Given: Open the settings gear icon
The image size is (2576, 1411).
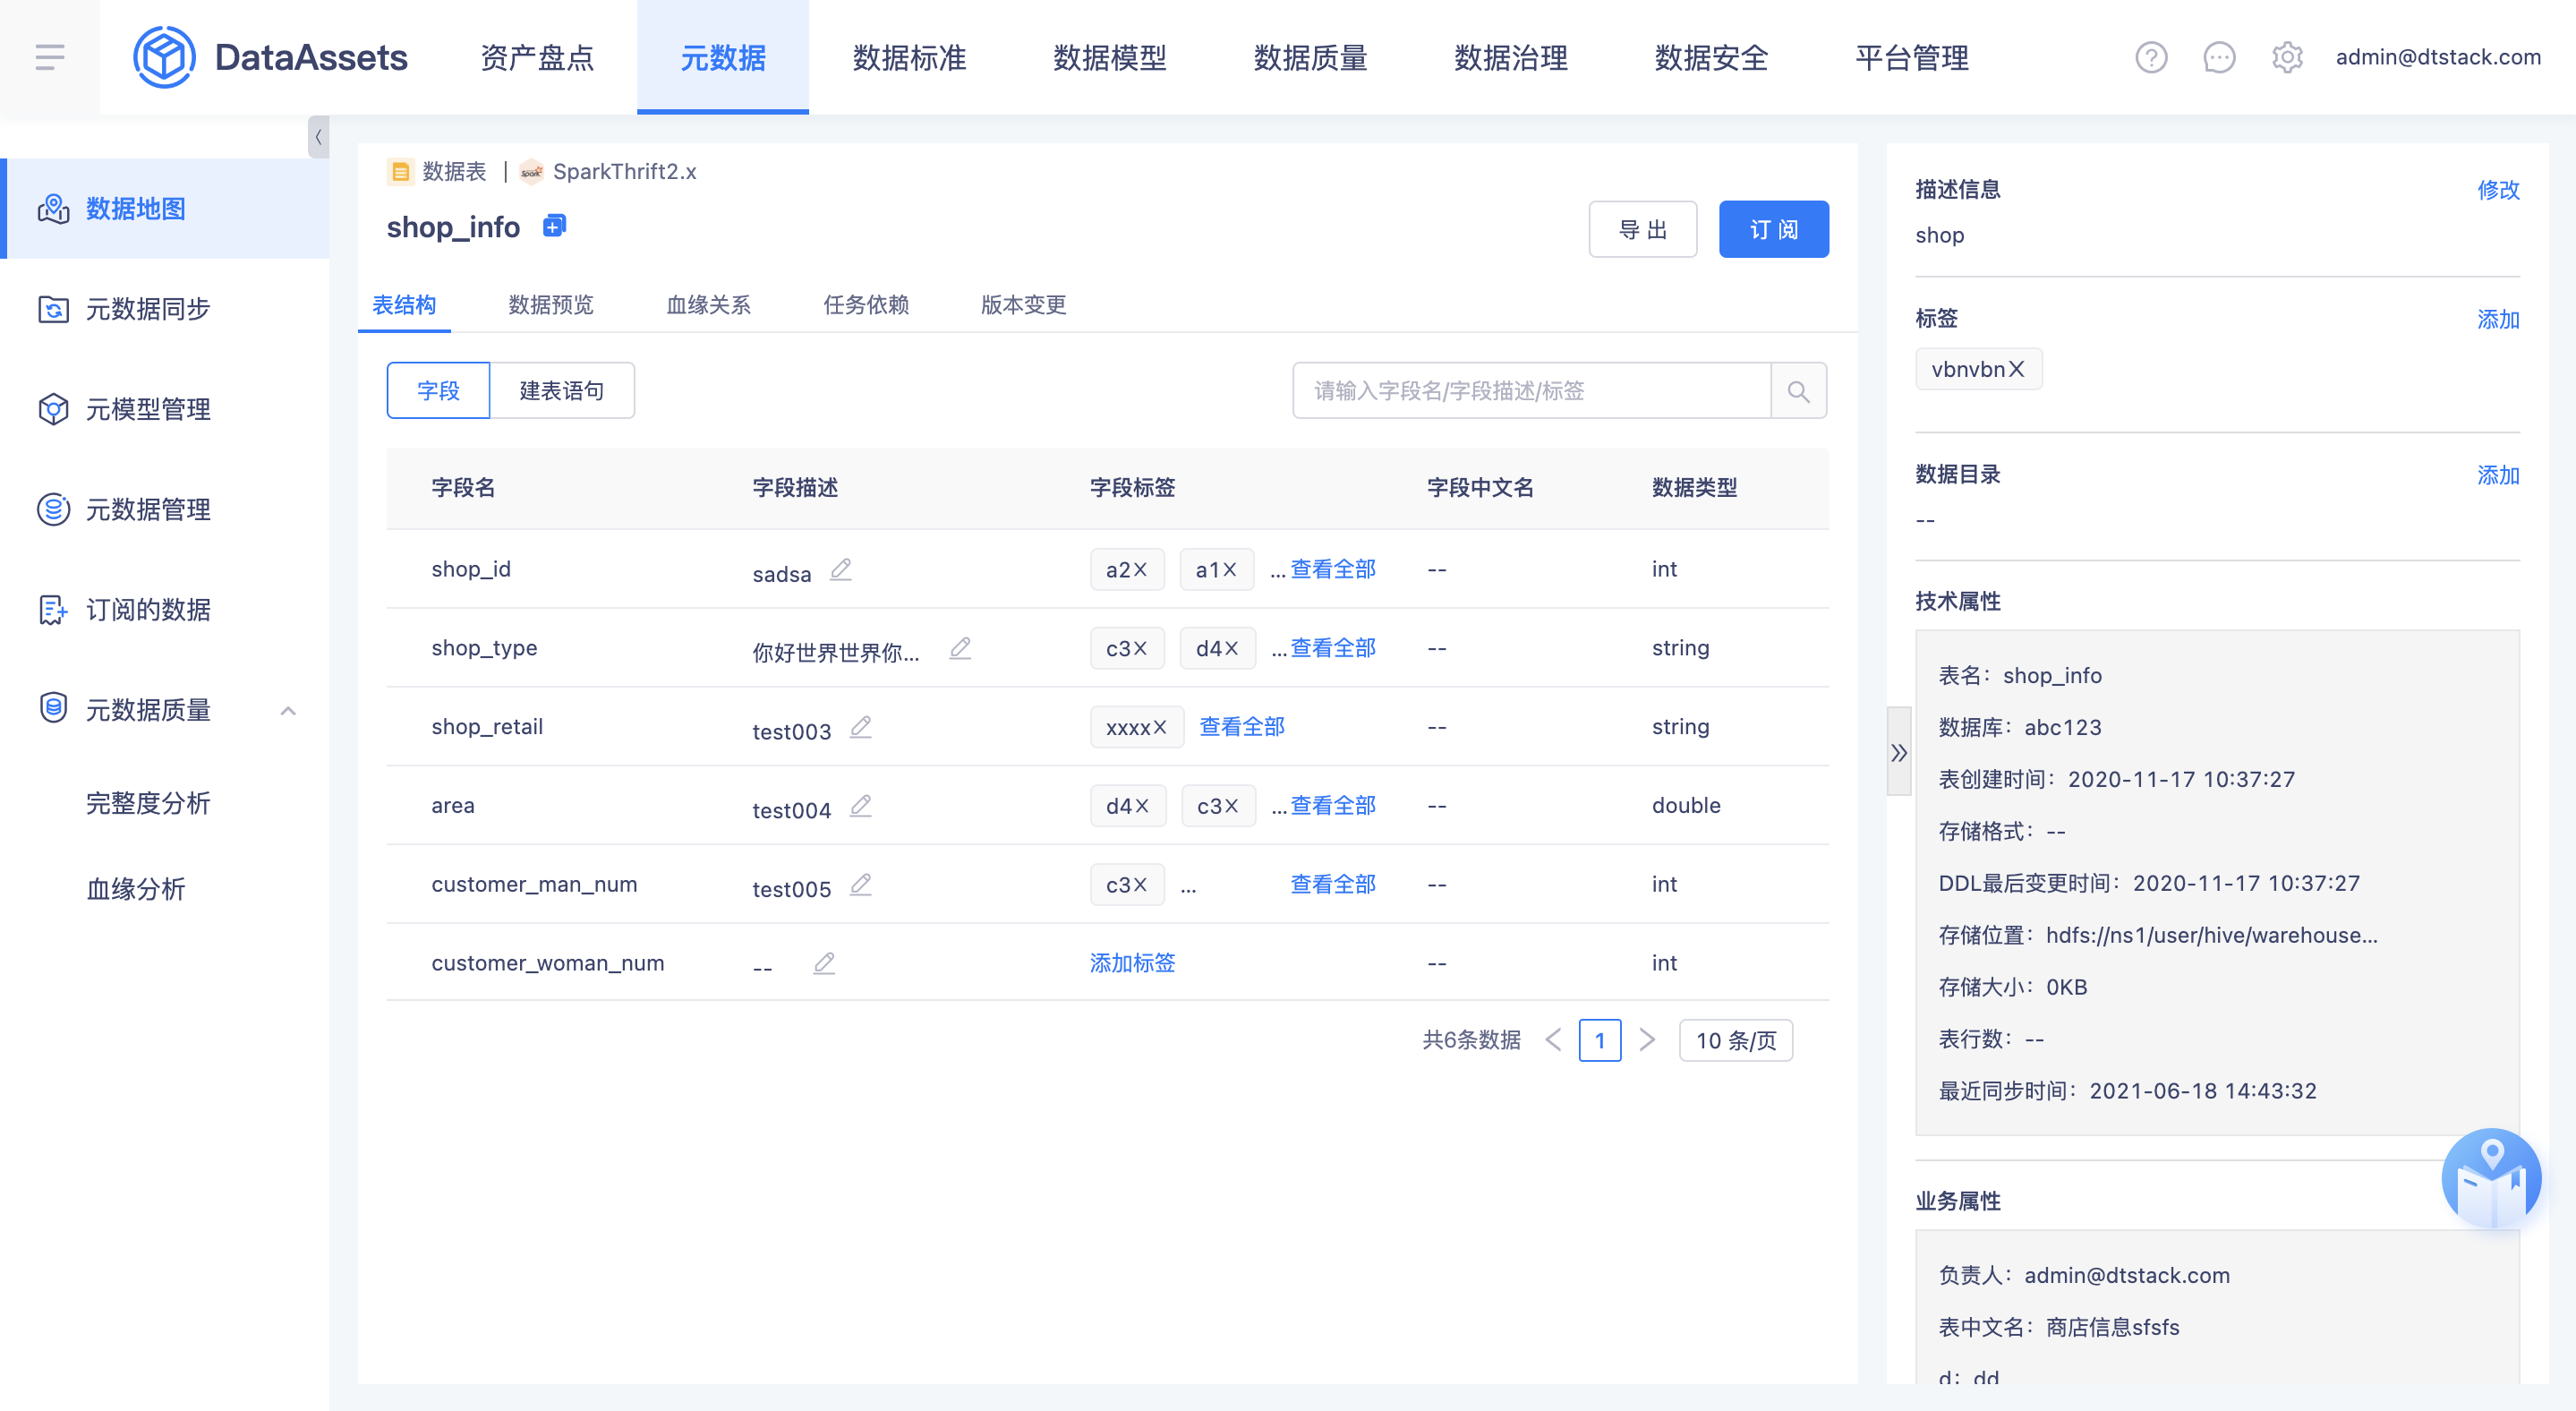Looking at the screenshot, I should pyautogui.click(x=2287, y=57).
